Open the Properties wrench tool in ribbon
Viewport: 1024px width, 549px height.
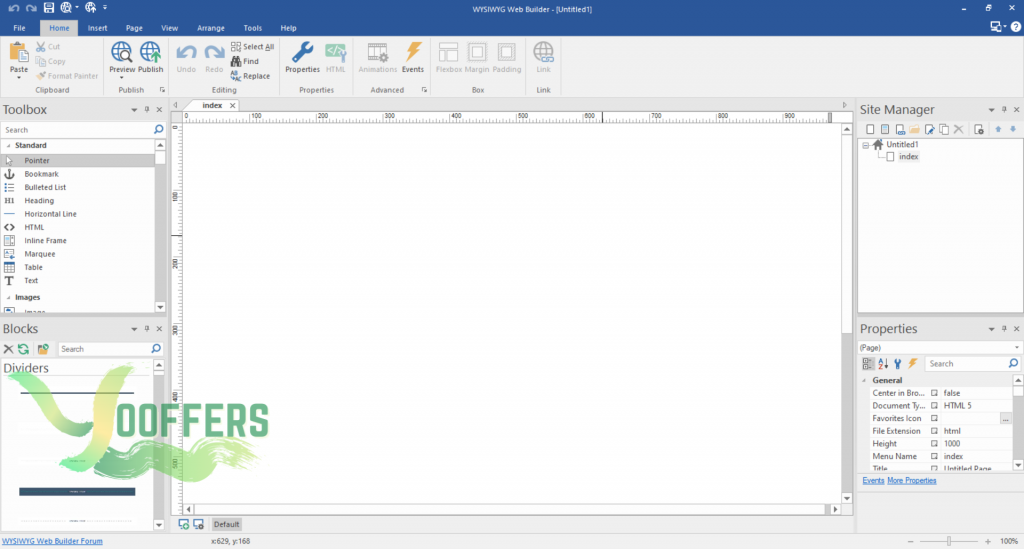click(302, 52)
